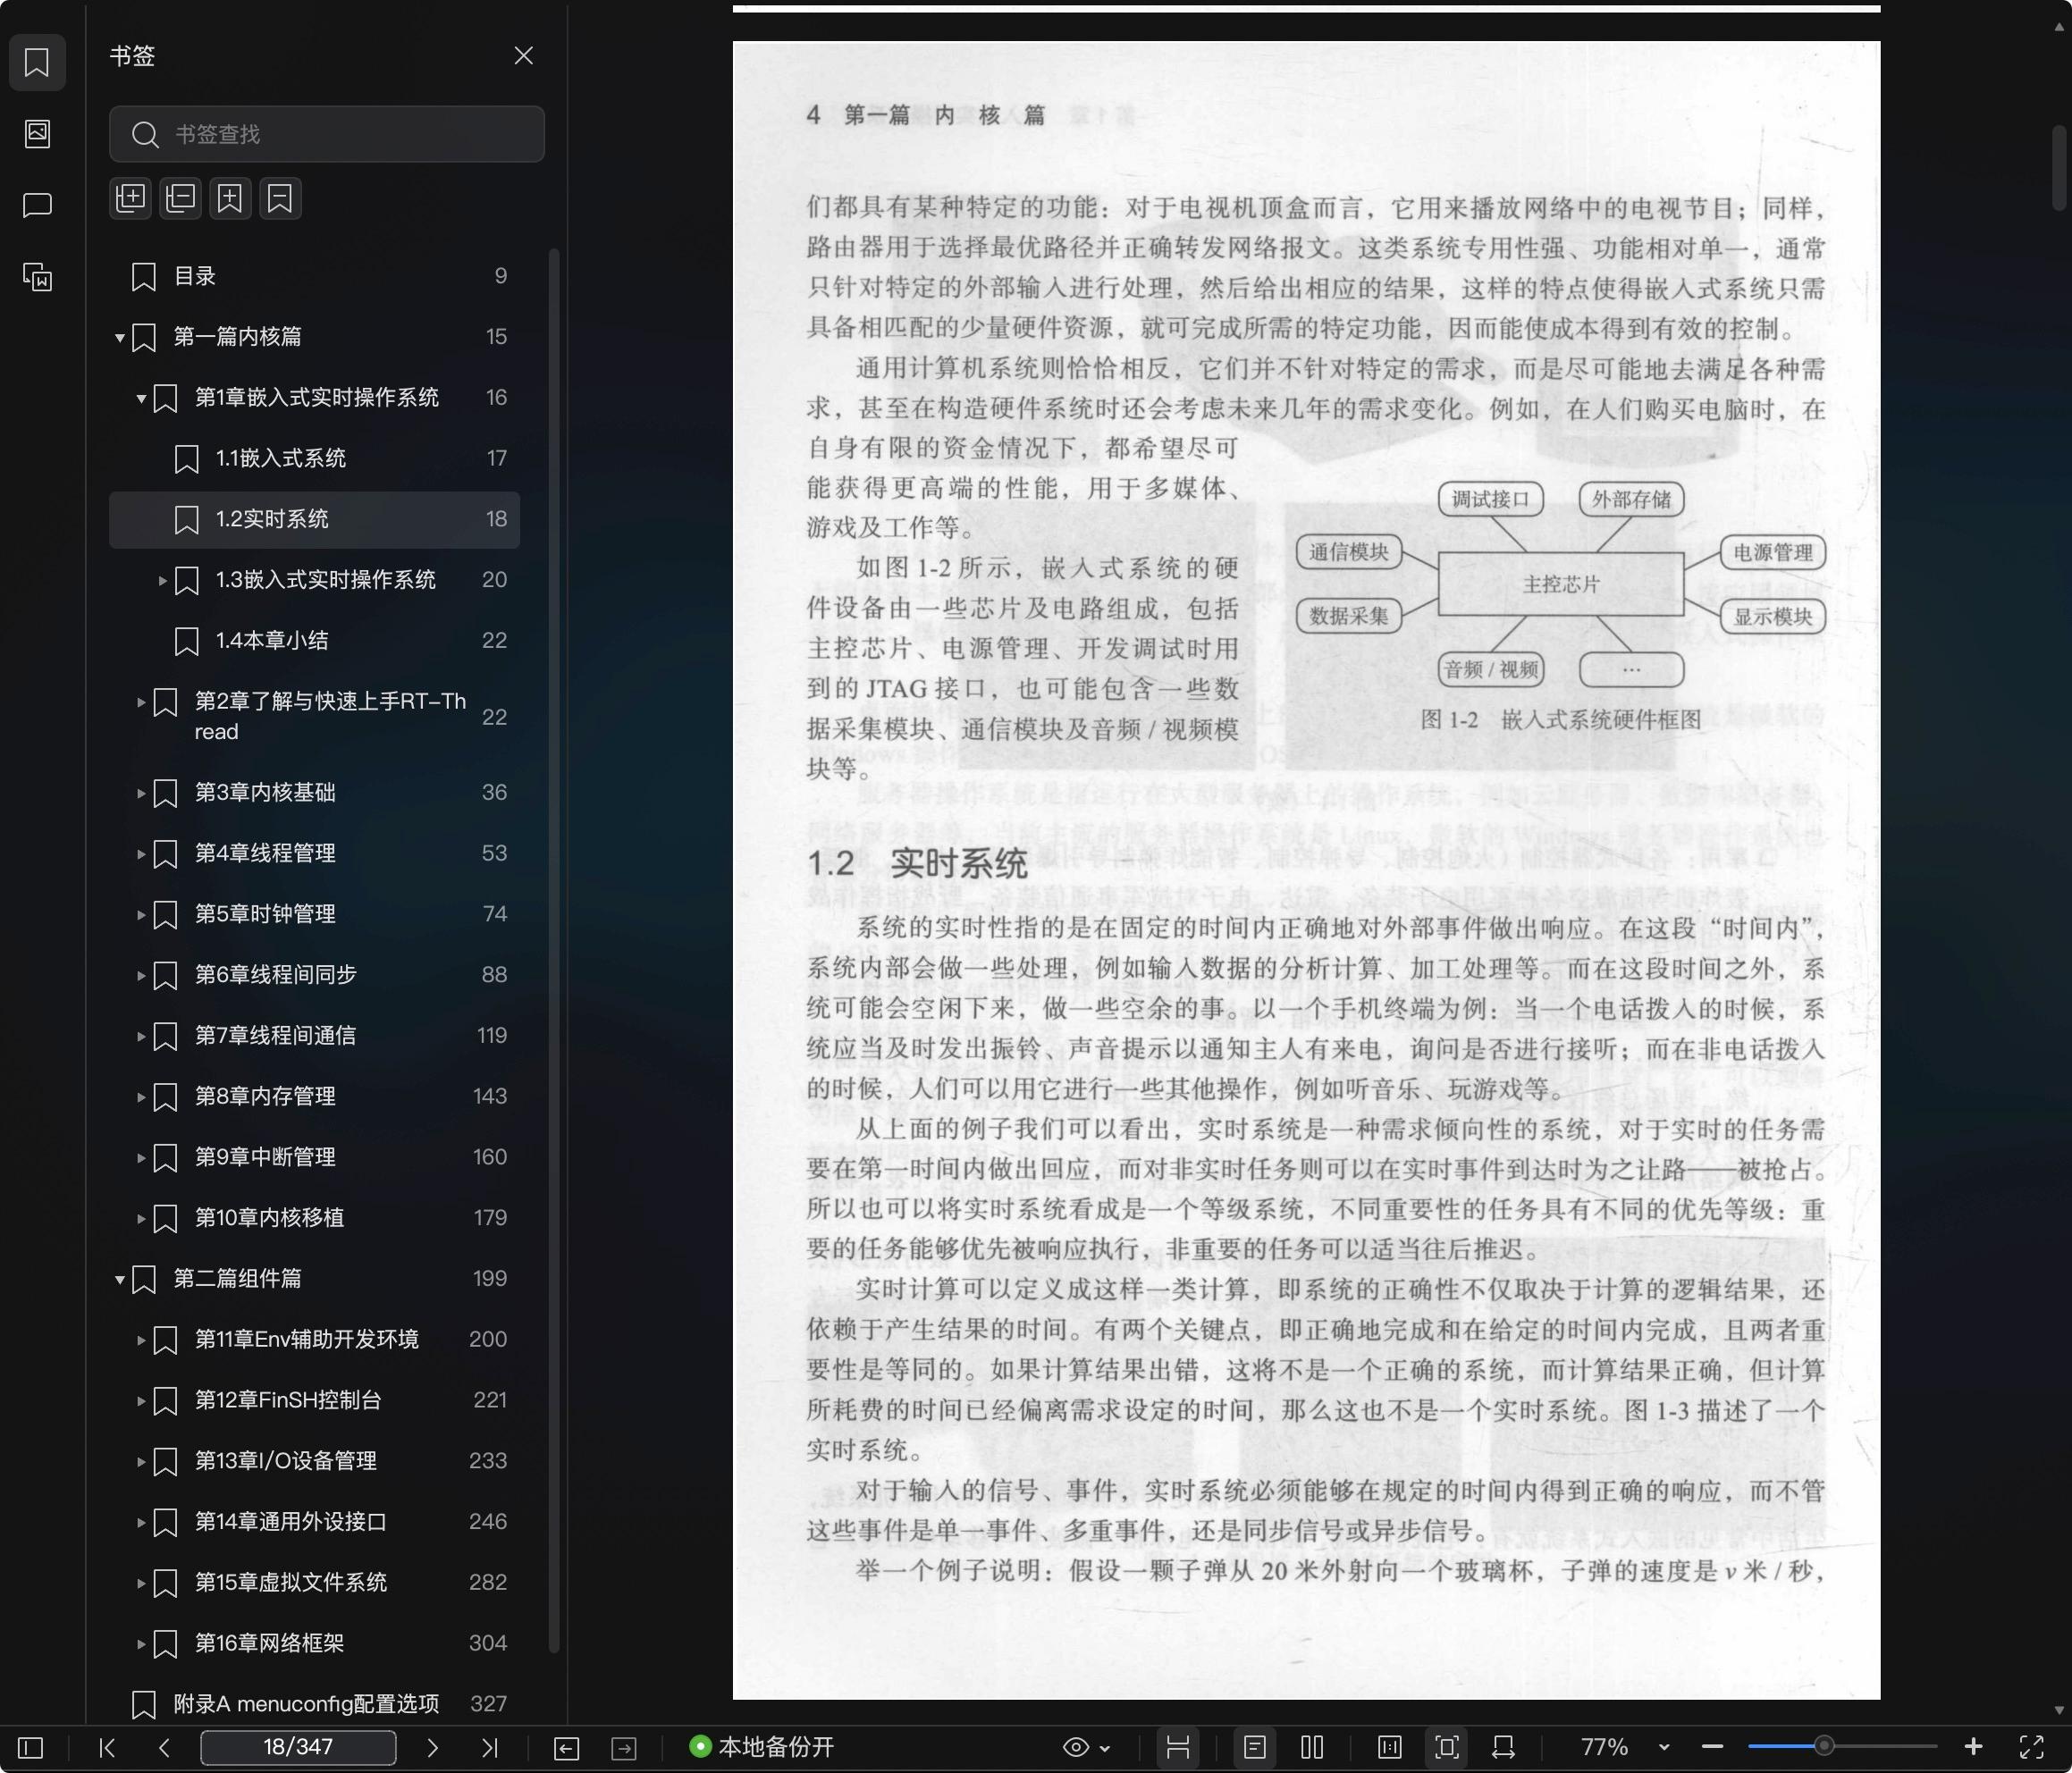The height and width of the screenshot is (1773, 2072).
Task: Jump to the last page
Action: [489, 1748]
